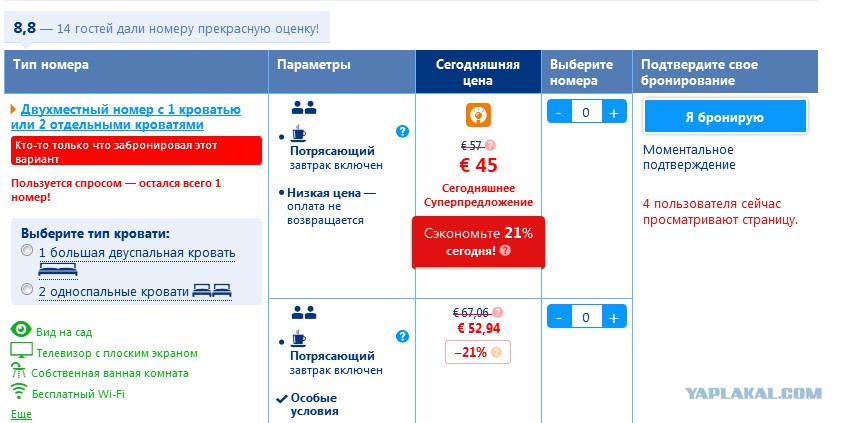Screen dimensions: 848x423
Task: Click the question mark next to crossed-out €67,06
Action: (498, 312)
